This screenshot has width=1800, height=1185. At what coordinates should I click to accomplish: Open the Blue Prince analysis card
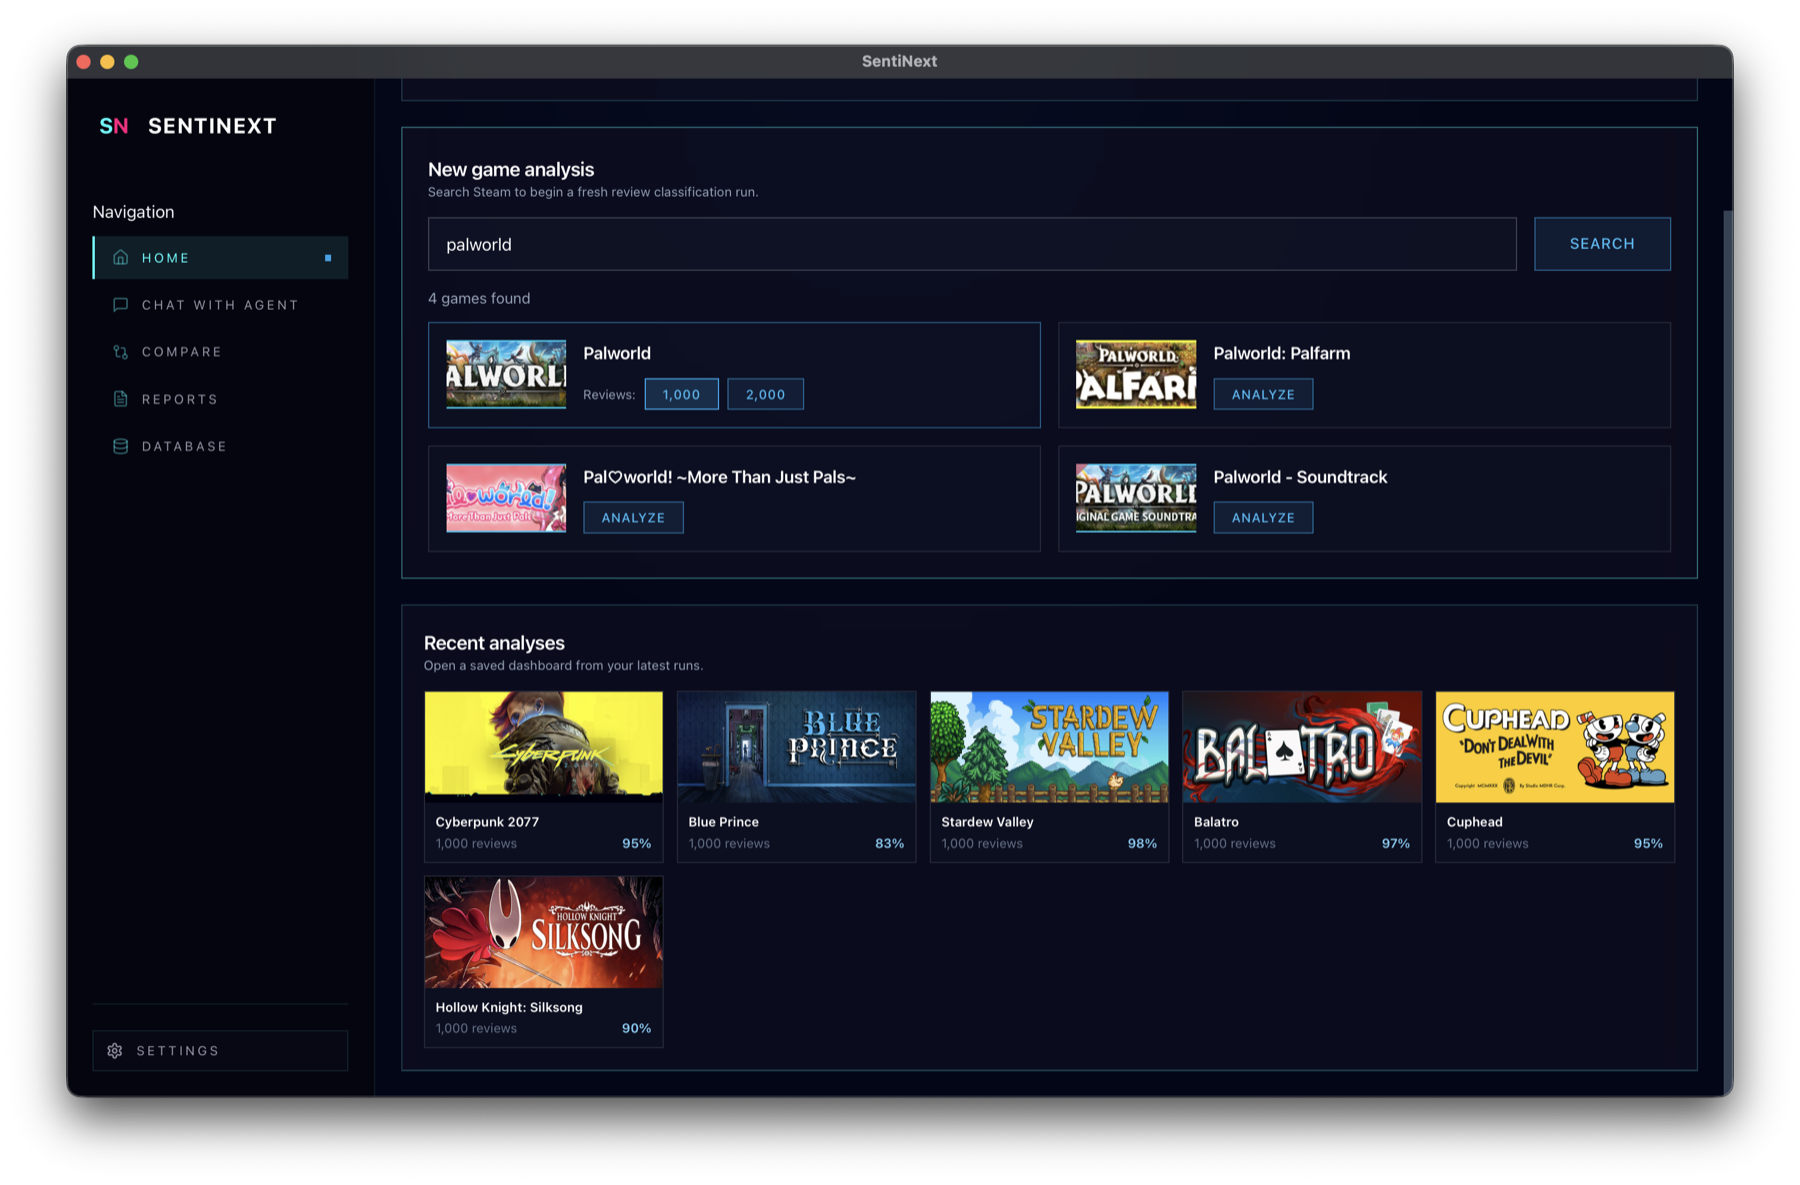point(797,776)
